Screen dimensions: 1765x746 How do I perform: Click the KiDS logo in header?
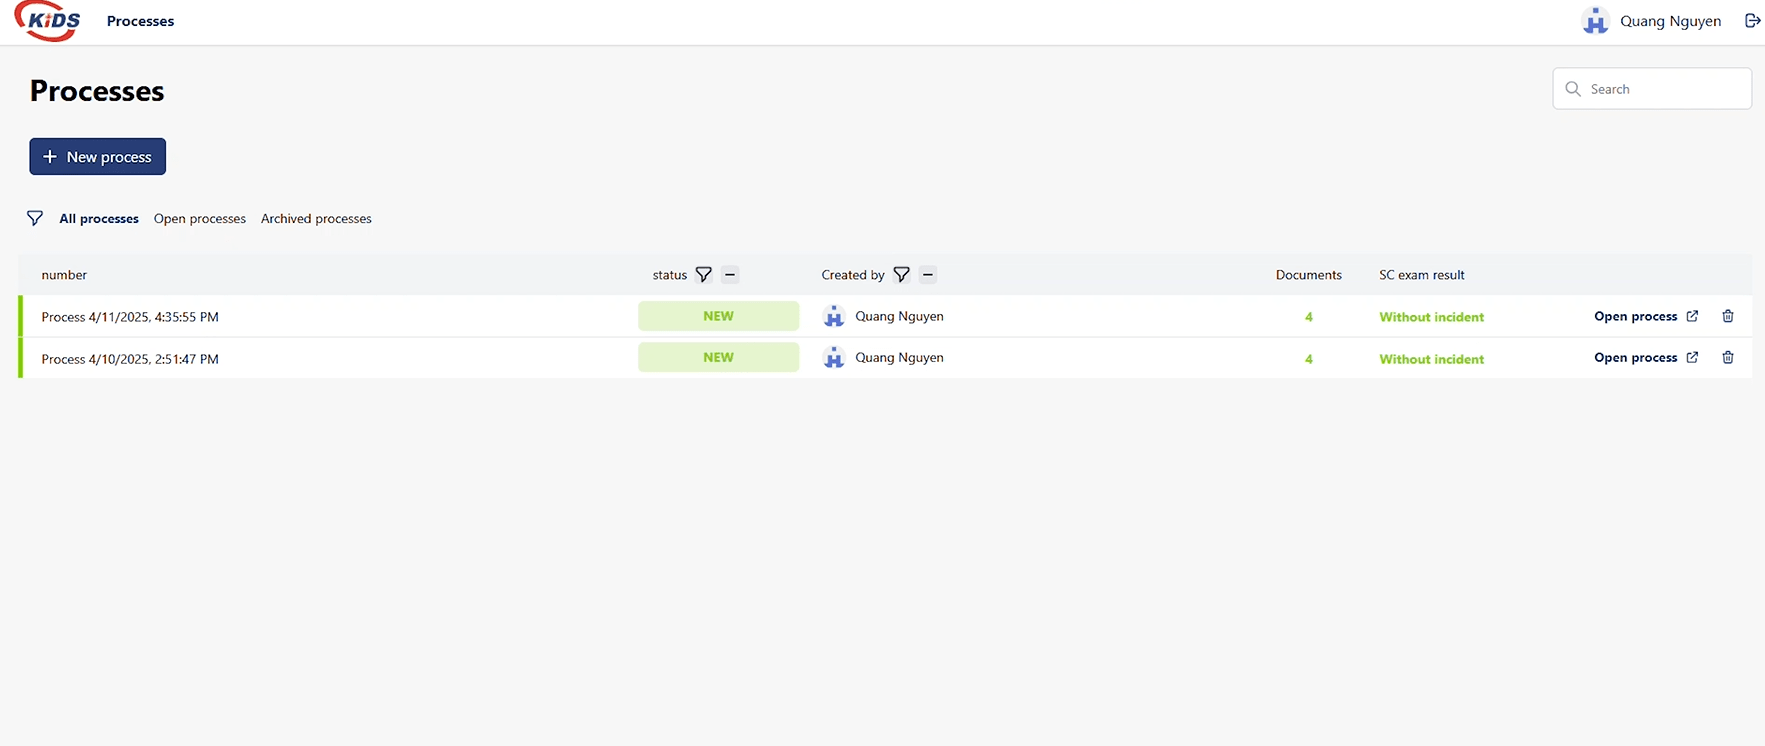(48, 21)
